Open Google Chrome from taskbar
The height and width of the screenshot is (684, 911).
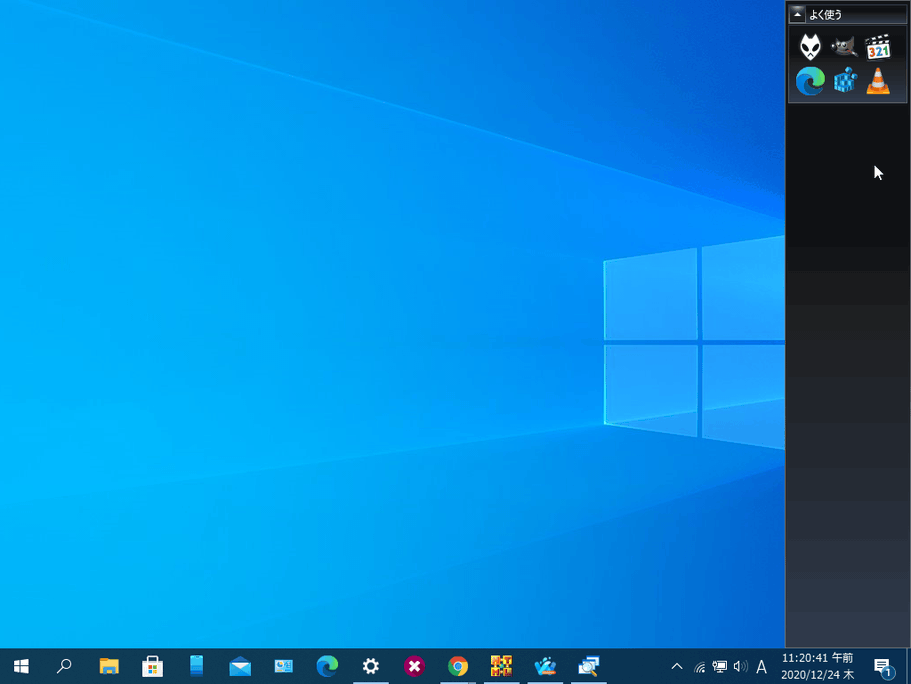pos(458,666)
